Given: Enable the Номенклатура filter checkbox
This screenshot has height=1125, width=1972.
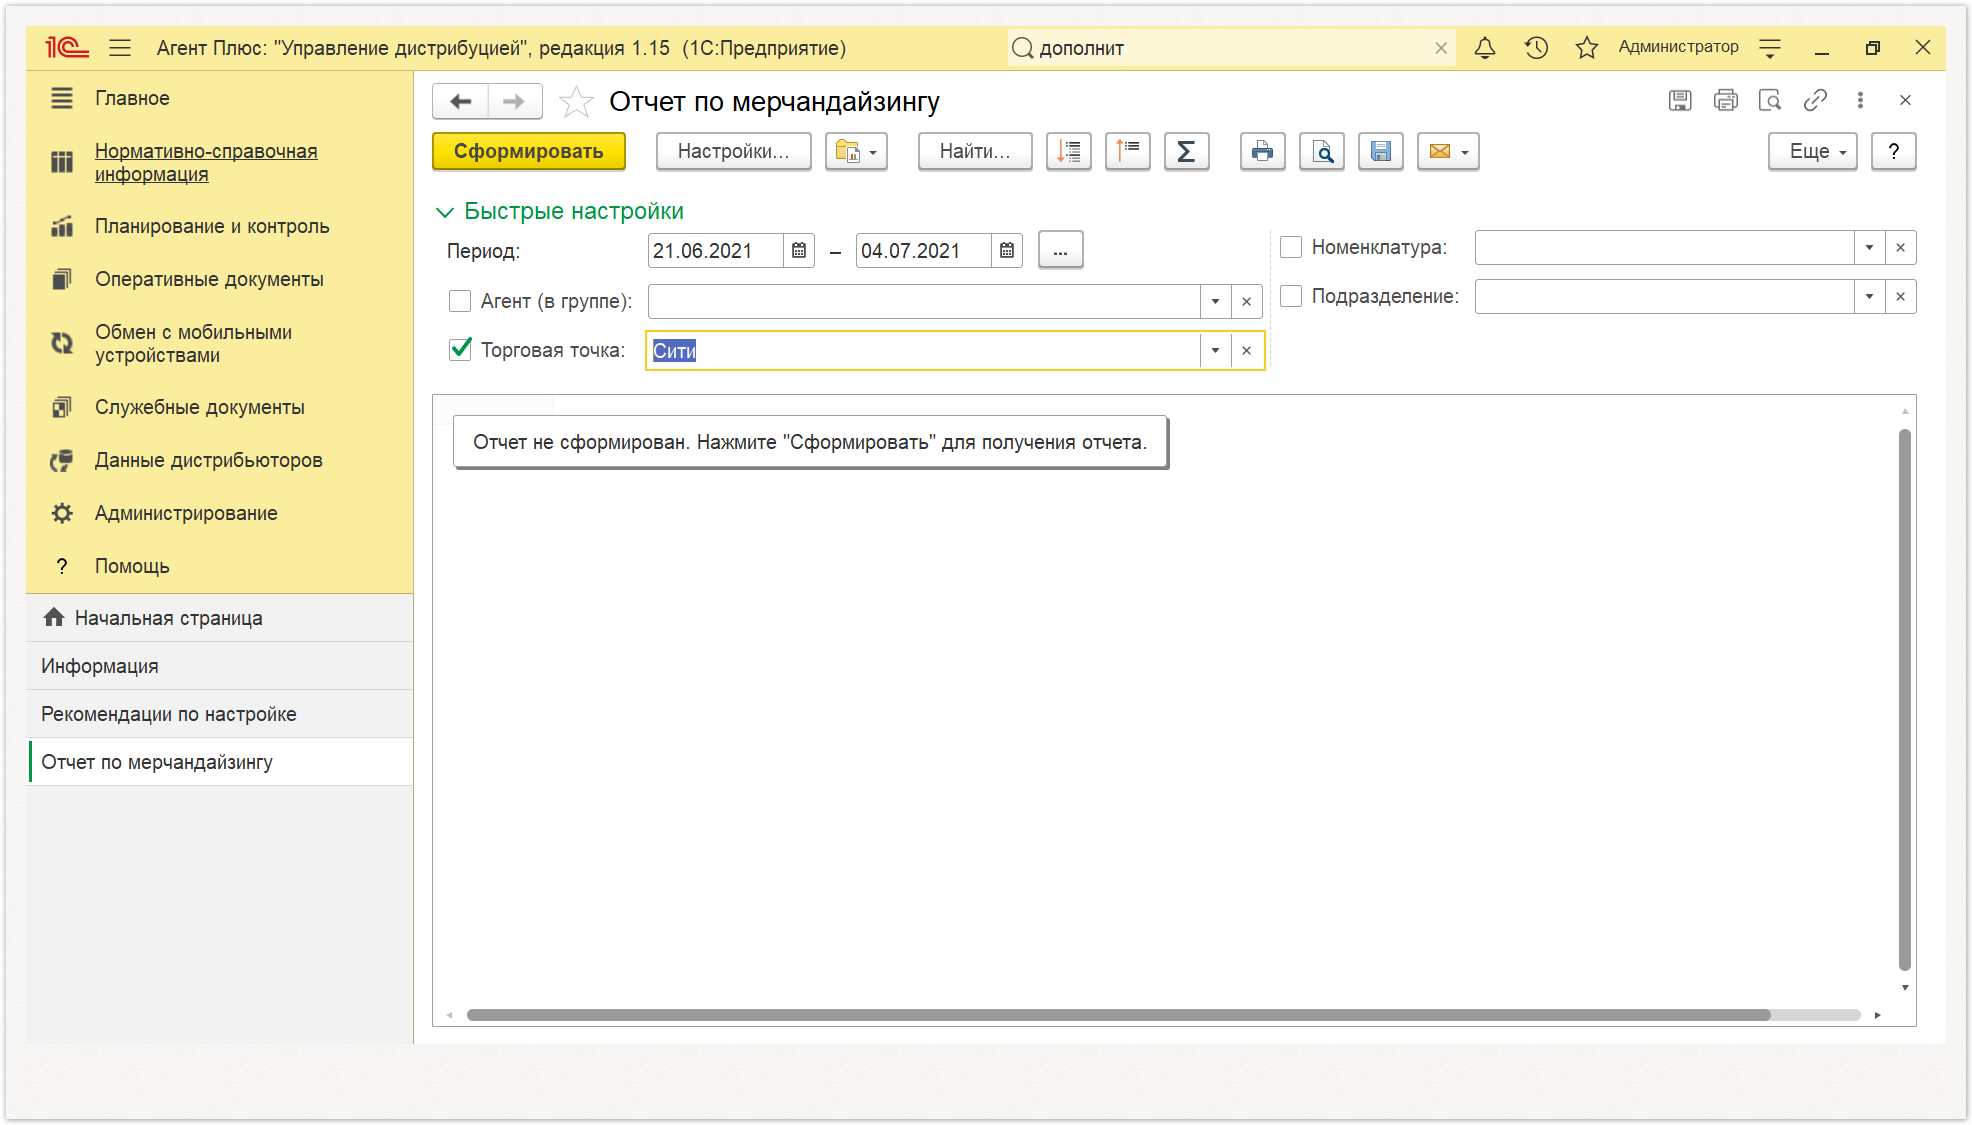Looking at the screenshot, I should 1291,247.
